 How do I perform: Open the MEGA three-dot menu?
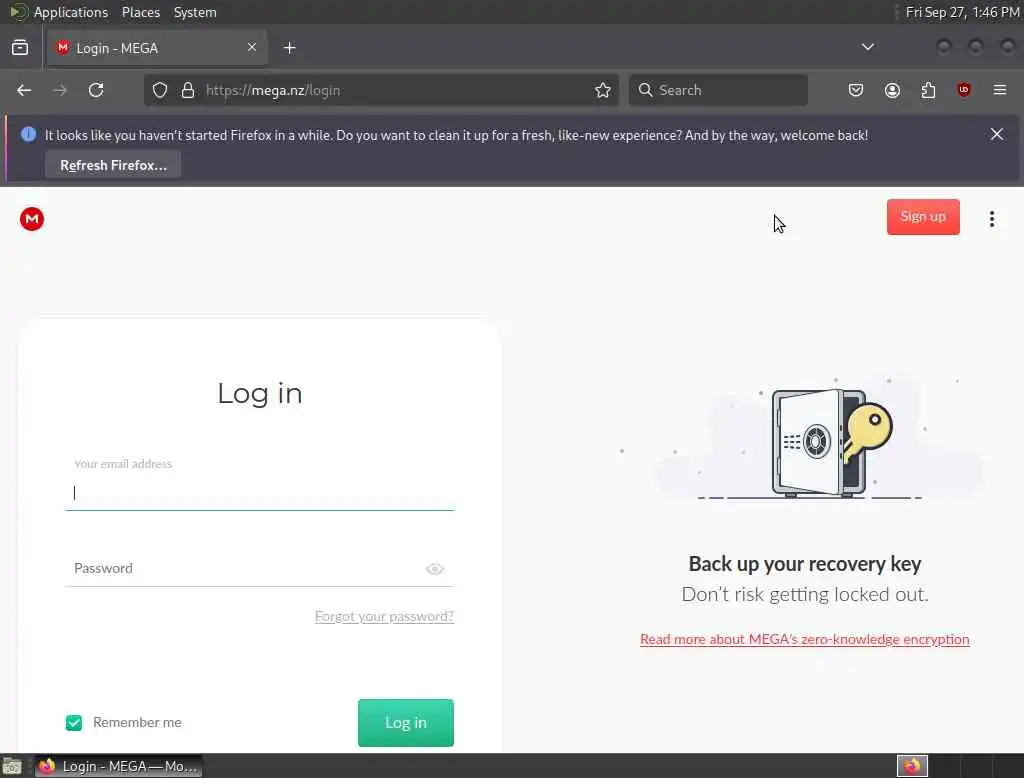tap(991, 219)
